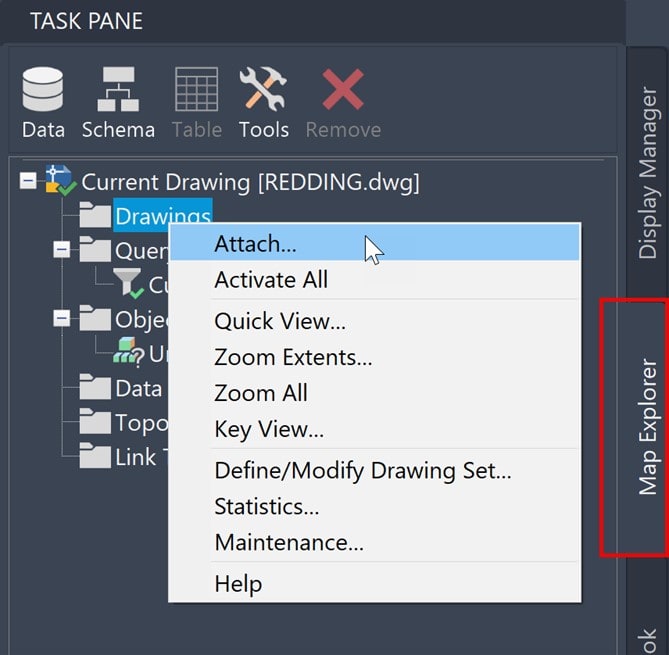Screen dimensions: 669x655
Task: Click the Query Library folder icon
Action: tap(95, 249)
